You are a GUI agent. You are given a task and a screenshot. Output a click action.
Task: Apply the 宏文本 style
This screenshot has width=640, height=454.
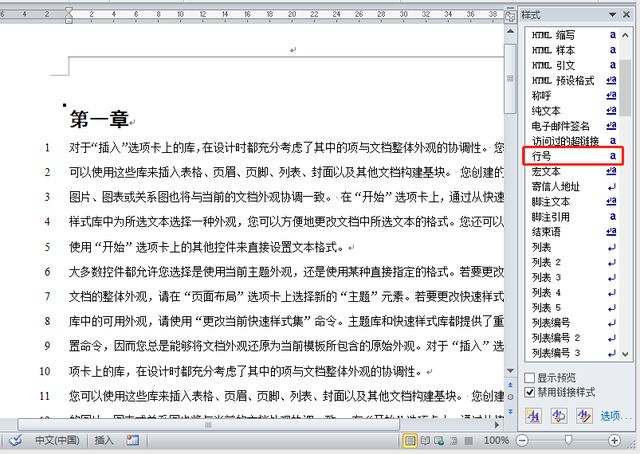tap(572, 171)
